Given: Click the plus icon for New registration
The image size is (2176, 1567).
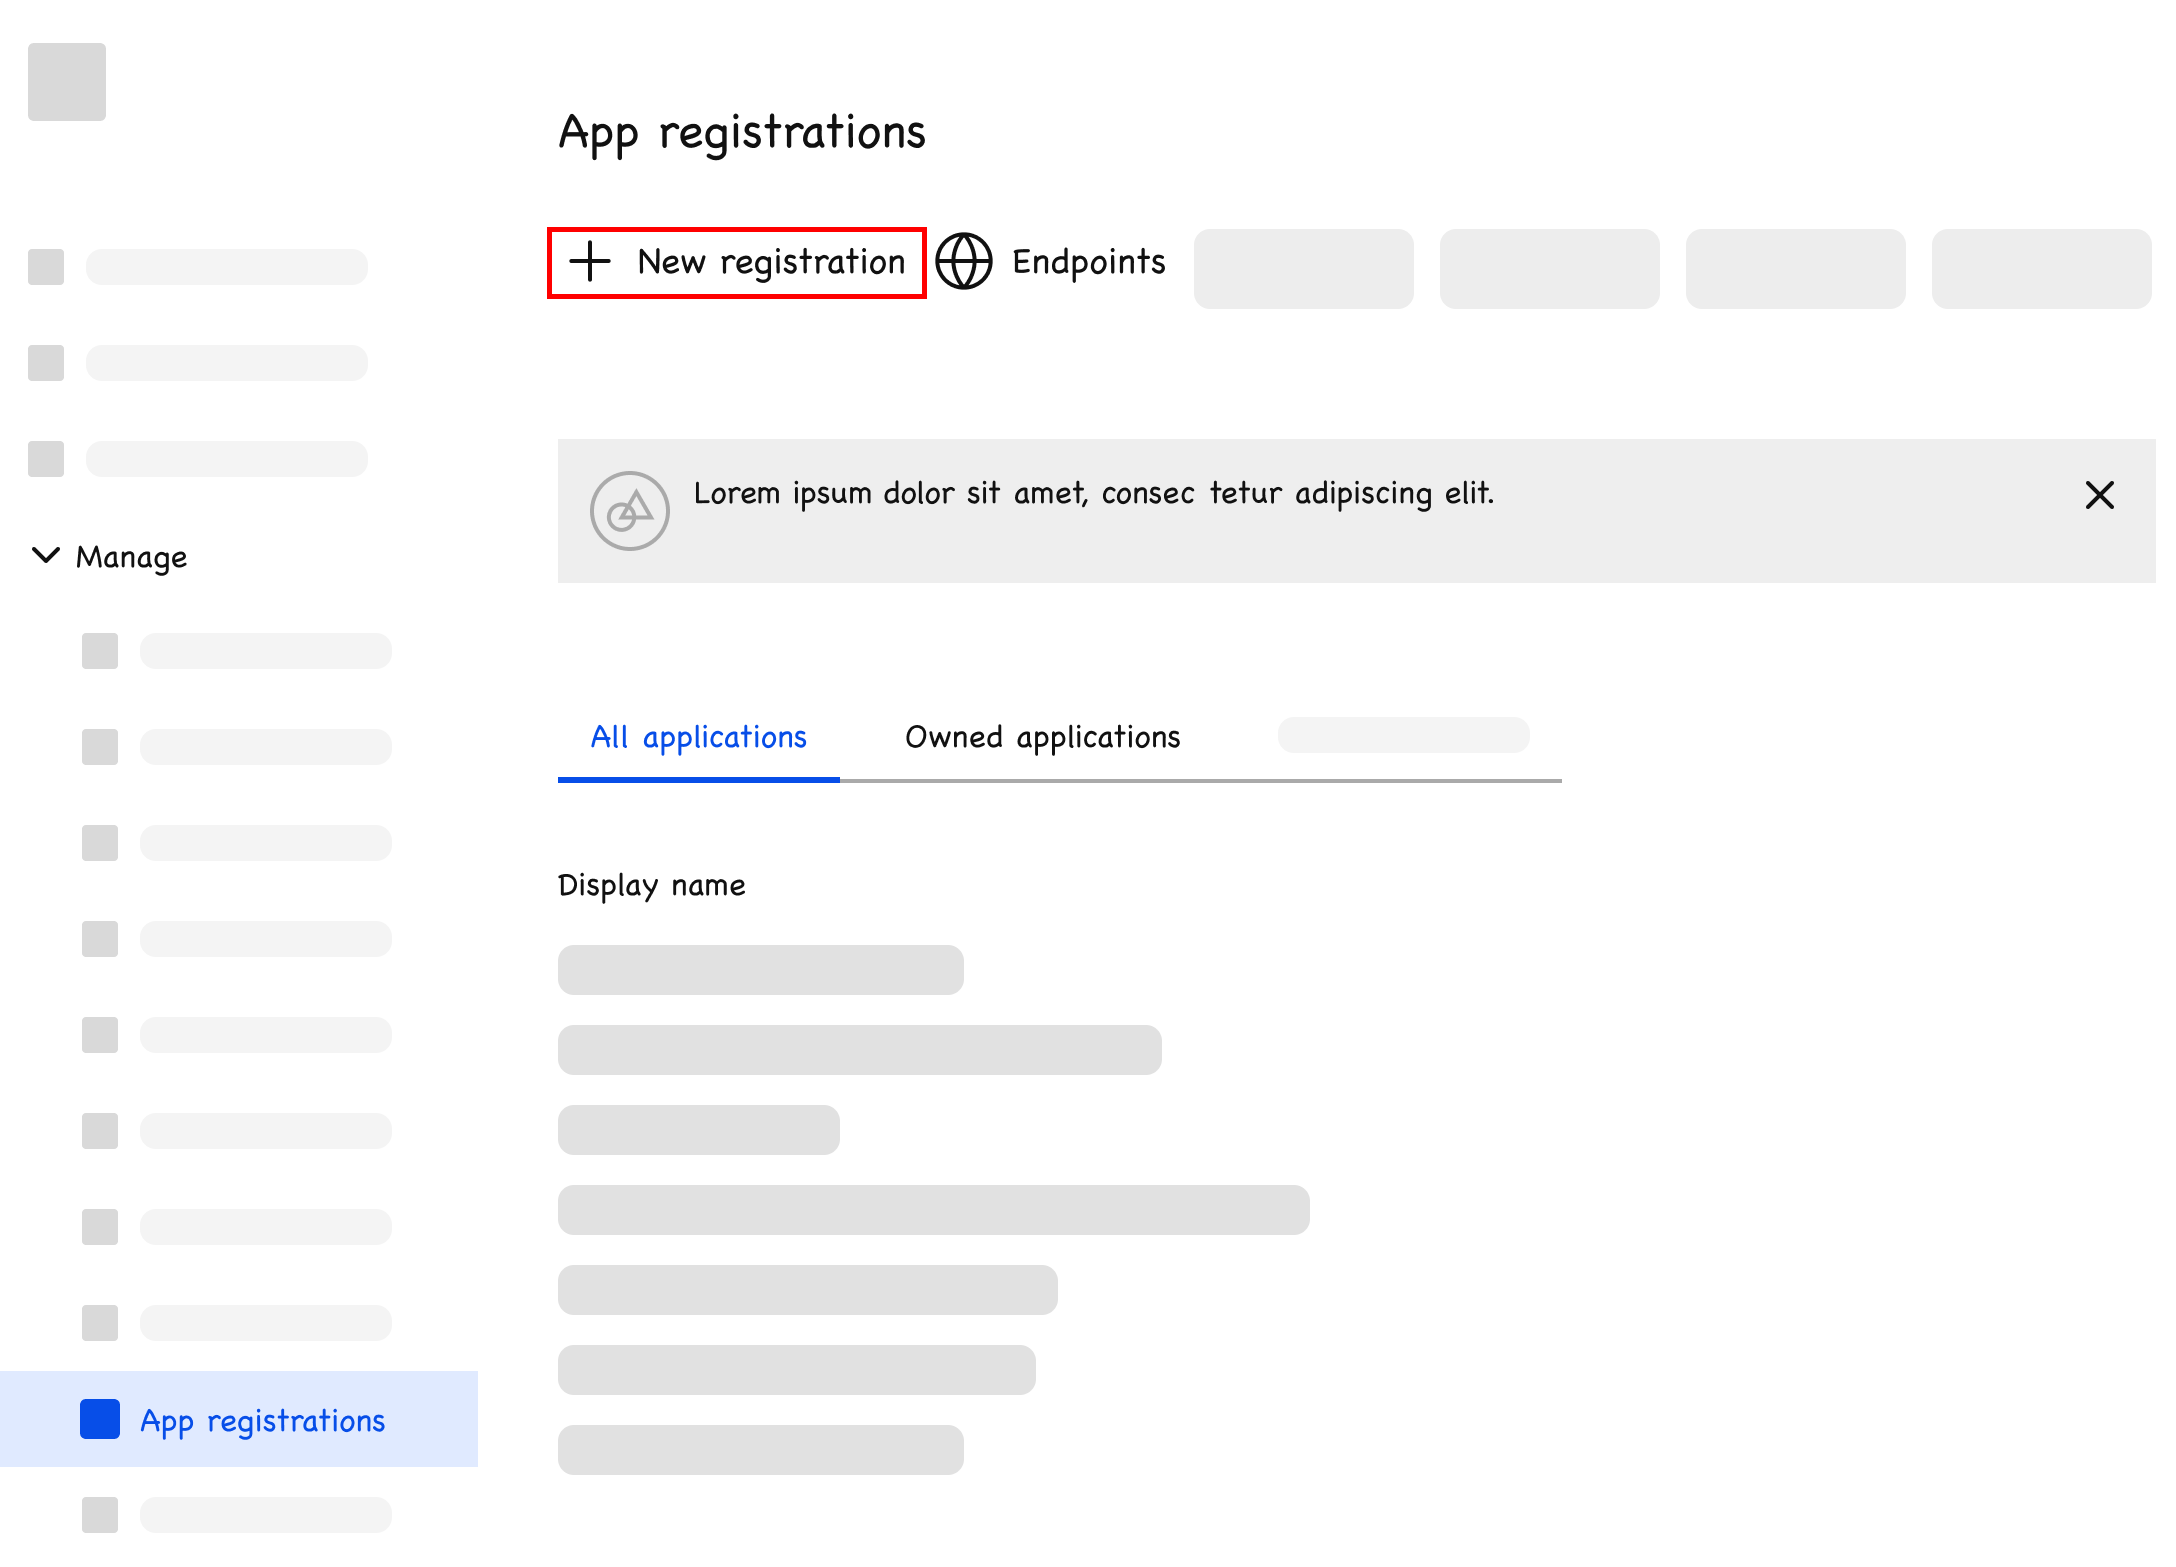Looking at the screenshot, I should tap(590, 262).
